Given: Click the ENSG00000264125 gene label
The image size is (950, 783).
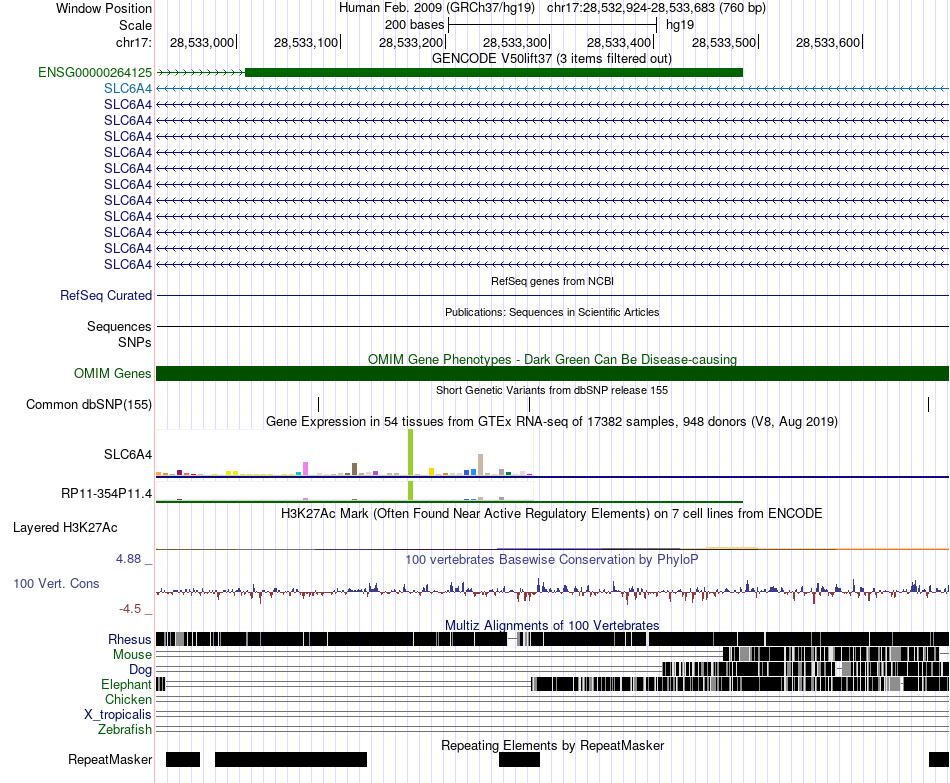Looking at the screenshot, I should [95, 73].
